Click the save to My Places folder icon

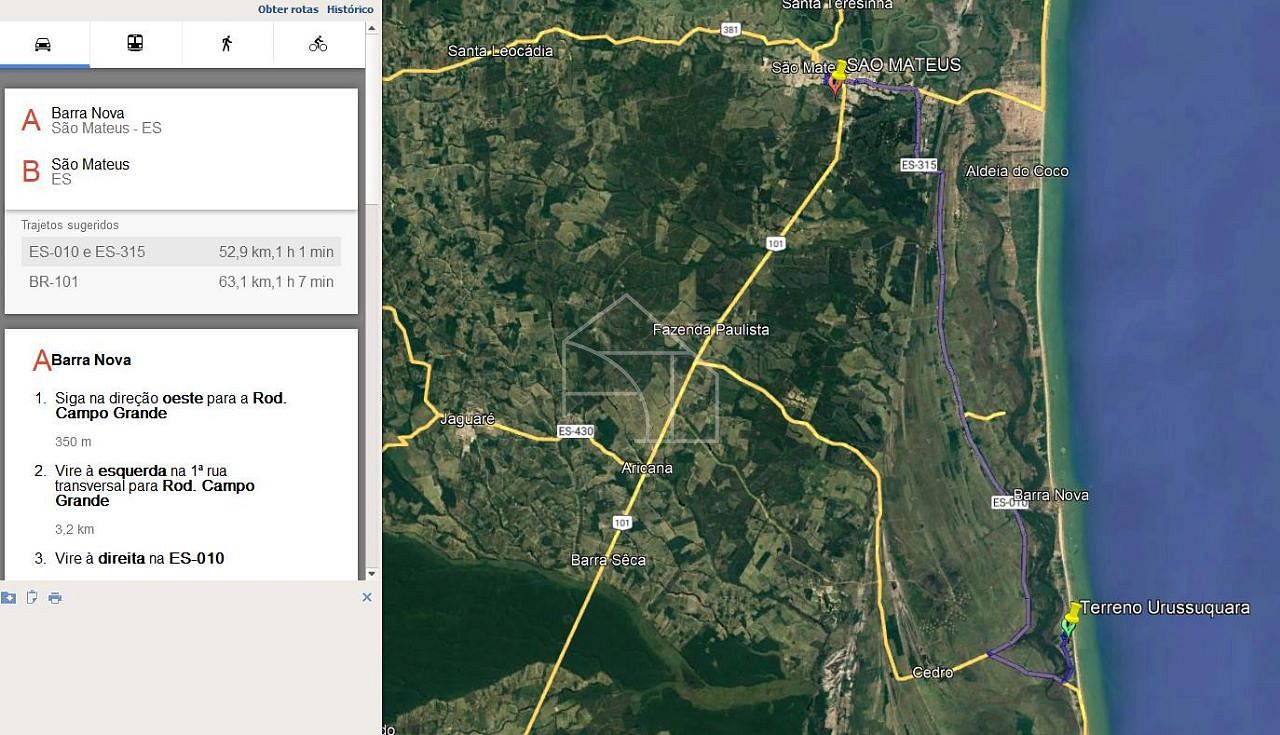click(9, 598)
